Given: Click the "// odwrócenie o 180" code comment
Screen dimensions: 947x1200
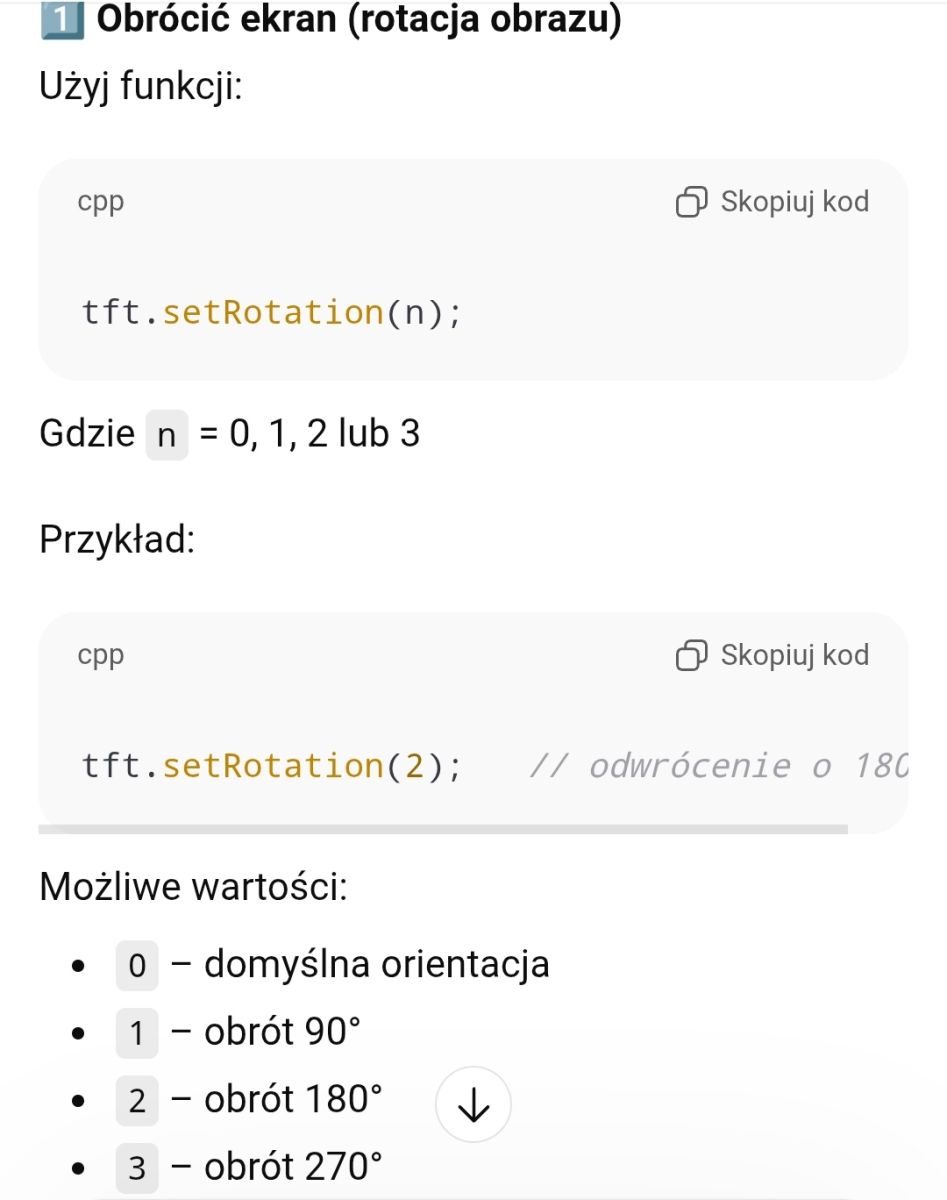Looking at the screenshot, I should (x=718, y=766).
